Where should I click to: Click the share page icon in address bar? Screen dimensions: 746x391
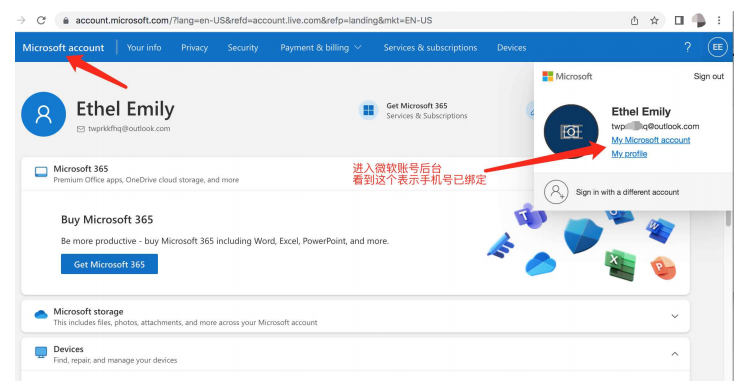(x=634, y=20)
